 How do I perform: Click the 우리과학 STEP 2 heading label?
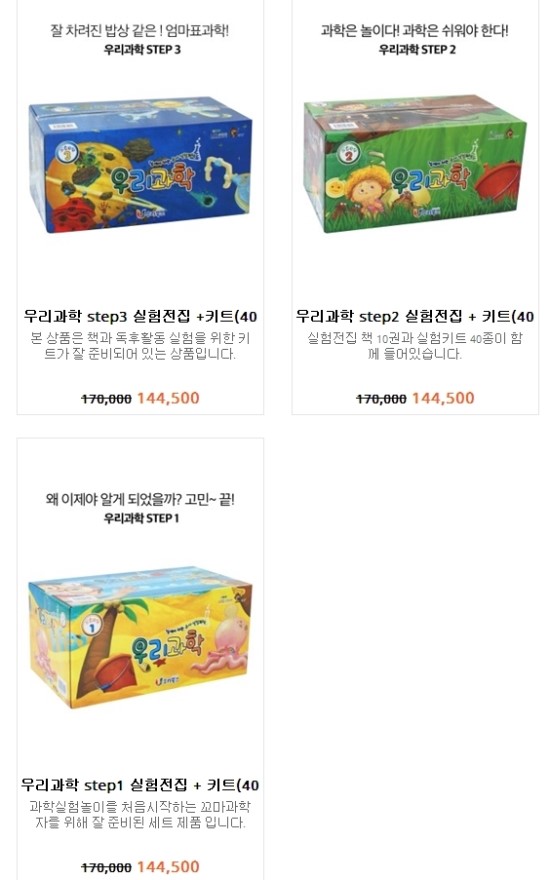coord(417,50)
